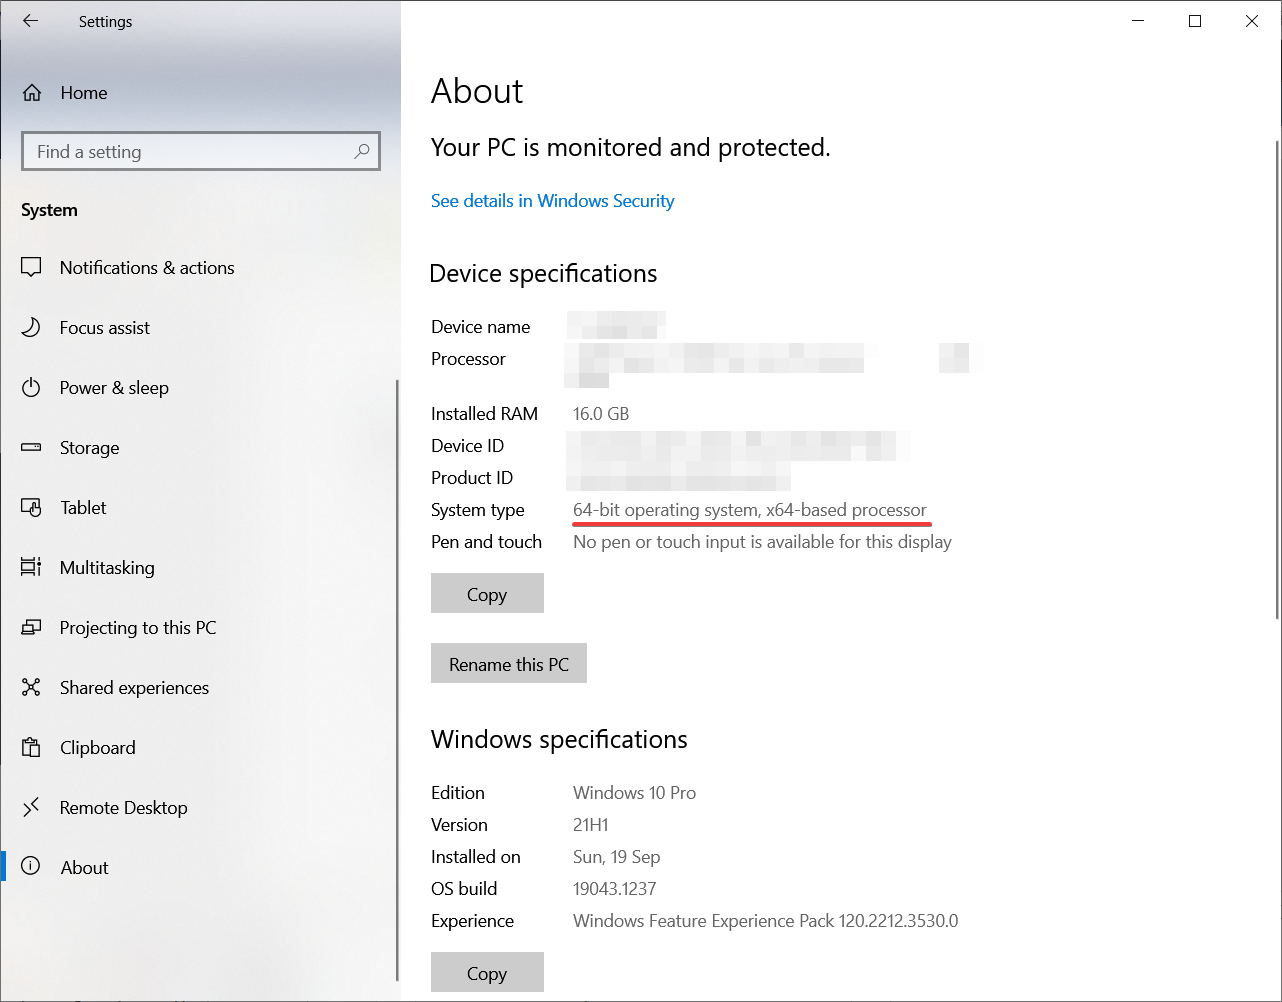Click the main page vertical scrollbar
Screen dimensions: 1282x1002
pos(1277,380)
